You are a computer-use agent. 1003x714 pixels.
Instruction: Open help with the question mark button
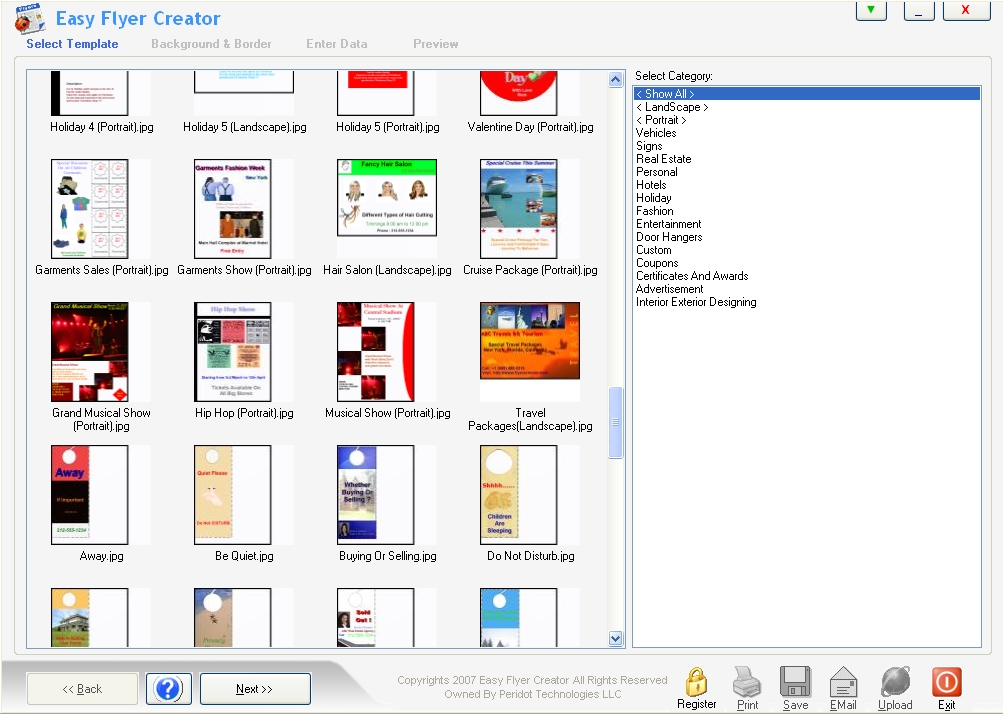[168, 688]
